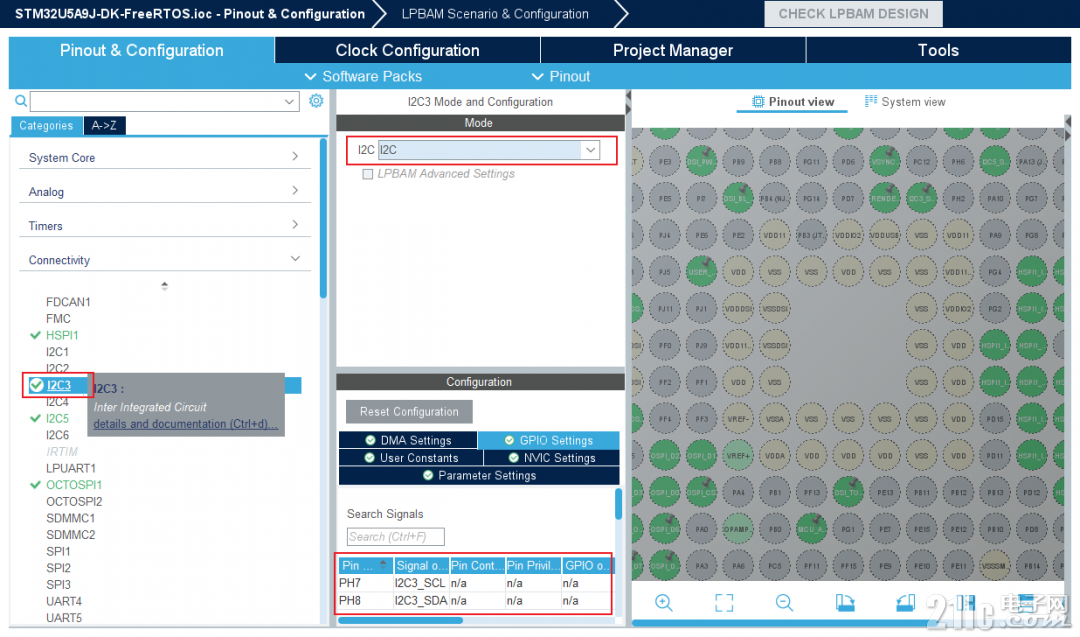
Task: Select FDCAN1 in the connectivity list
Action: click(x=68, y=302)
